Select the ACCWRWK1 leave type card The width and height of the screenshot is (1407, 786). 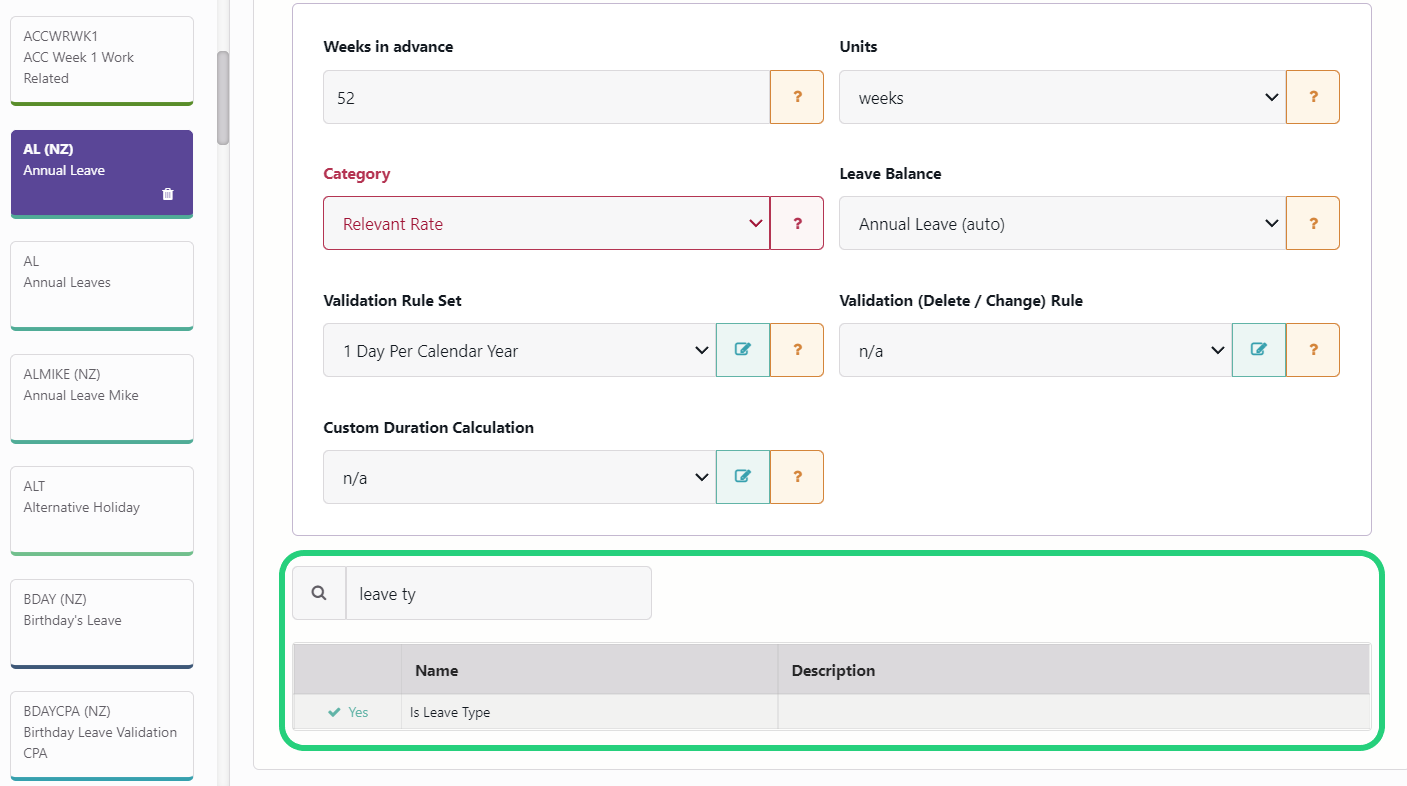[102, 61]
